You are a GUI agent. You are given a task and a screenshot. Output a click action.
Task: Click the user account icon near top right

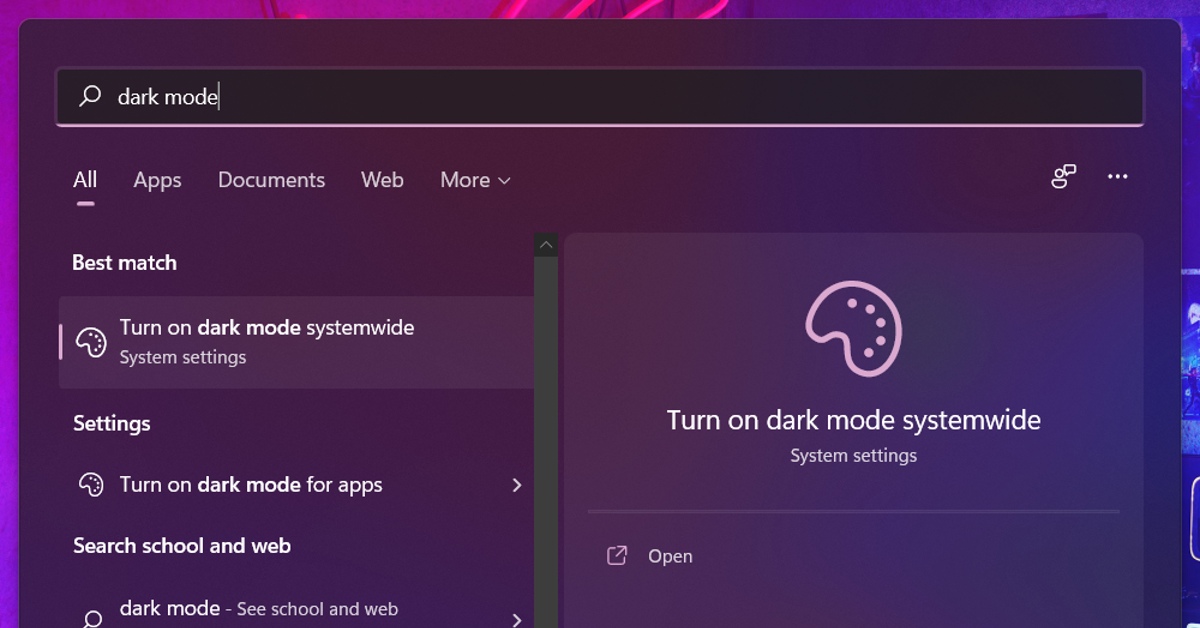point(1063,175)
